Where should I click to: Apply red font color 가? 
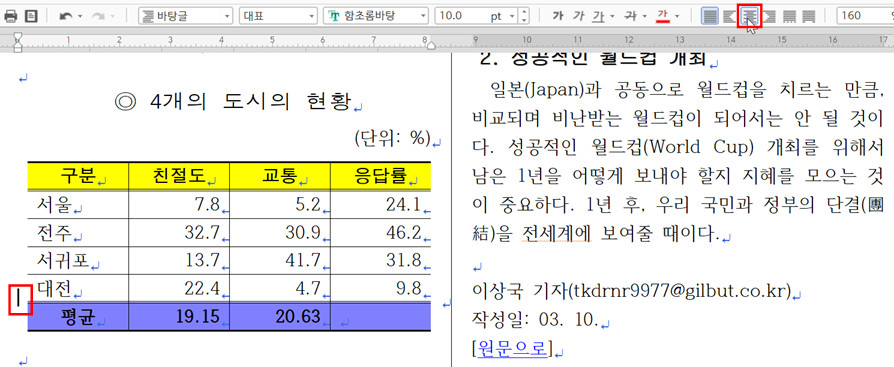click(663, 16)
